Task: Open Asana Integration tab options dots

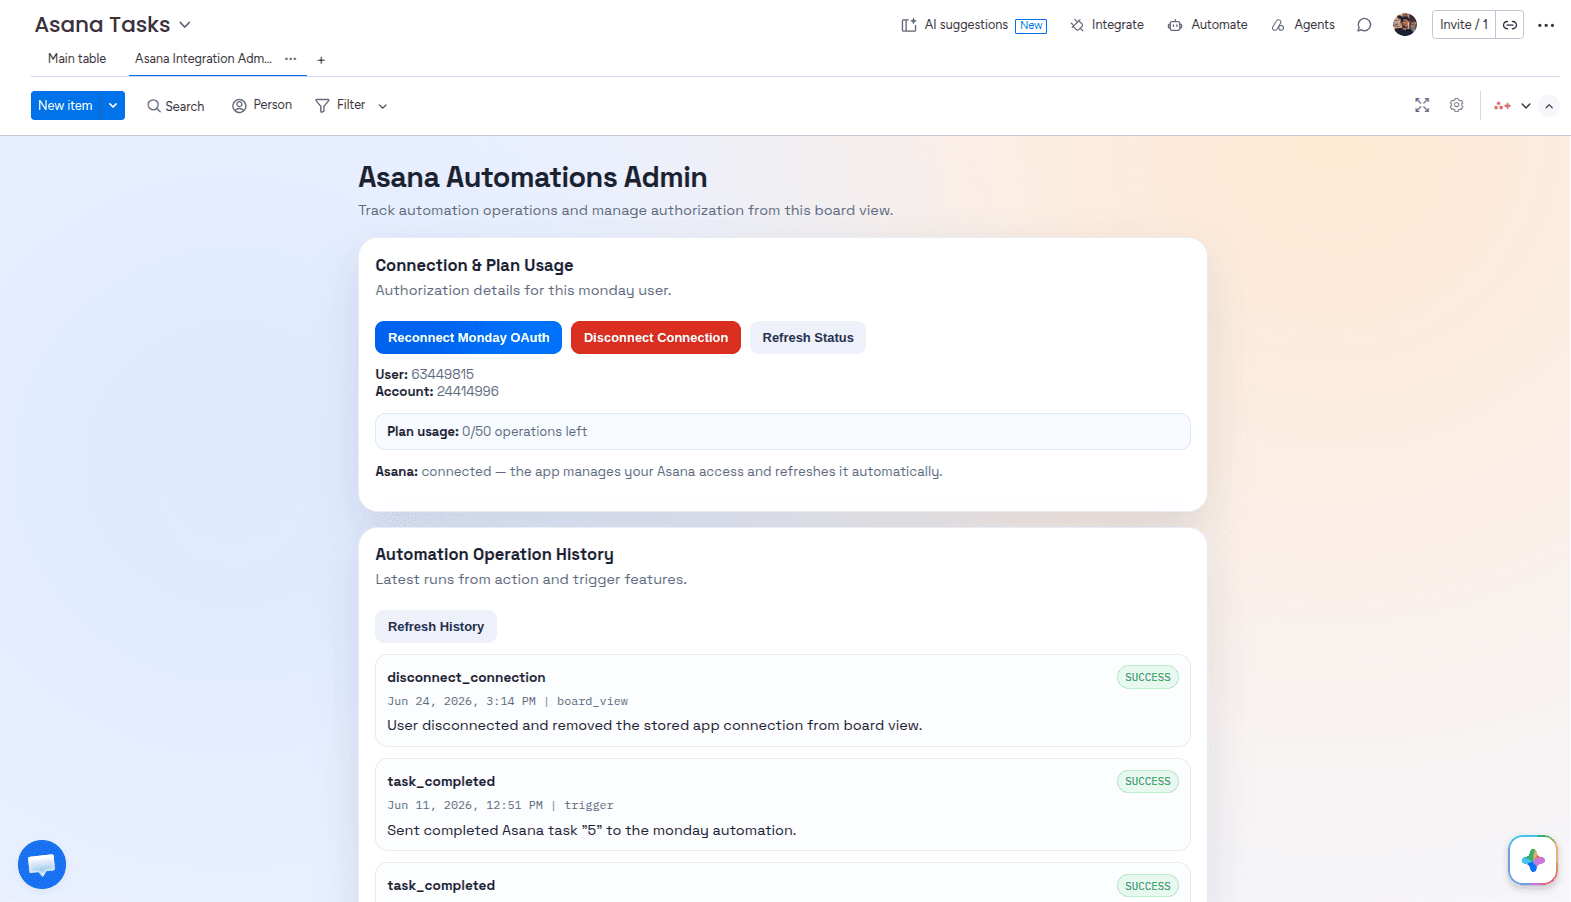Action: tap(291, 59)
